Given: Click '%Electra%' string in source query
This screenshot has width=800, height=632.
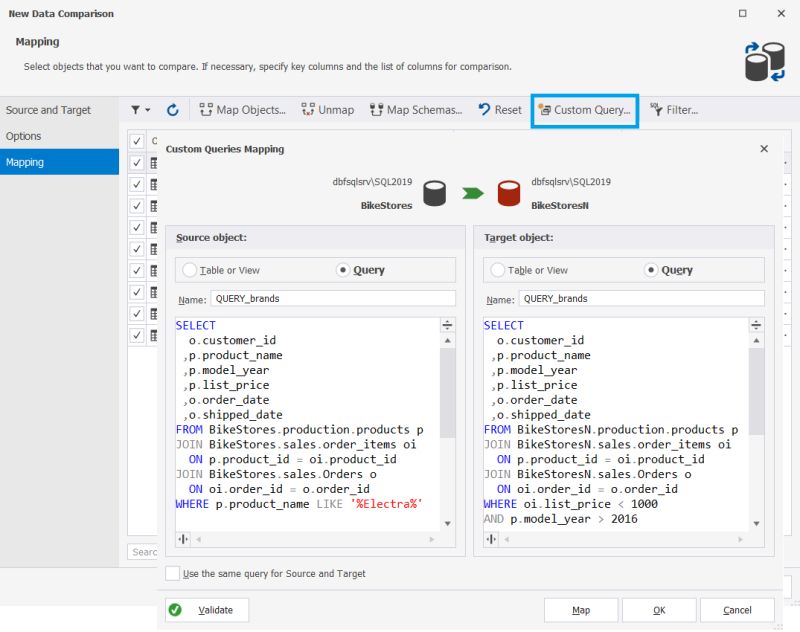Looking at the screenshot, I should (x=386, y=504).
